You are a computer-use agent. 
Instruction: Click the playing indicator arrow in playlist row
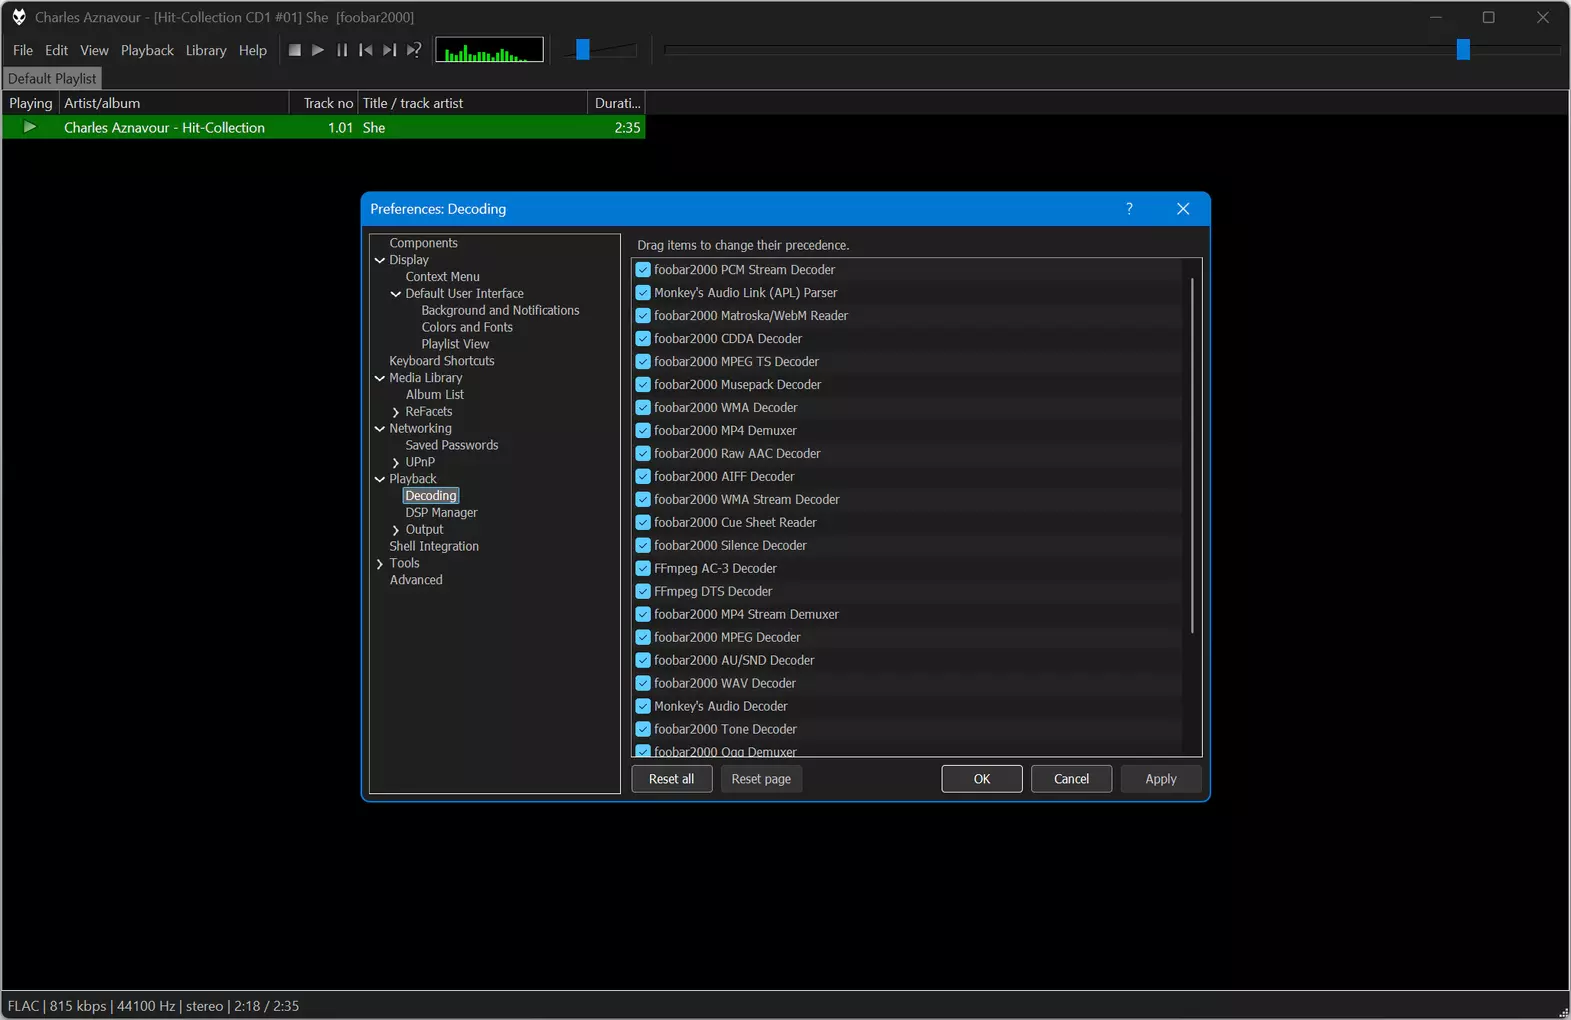click(30, 127)
